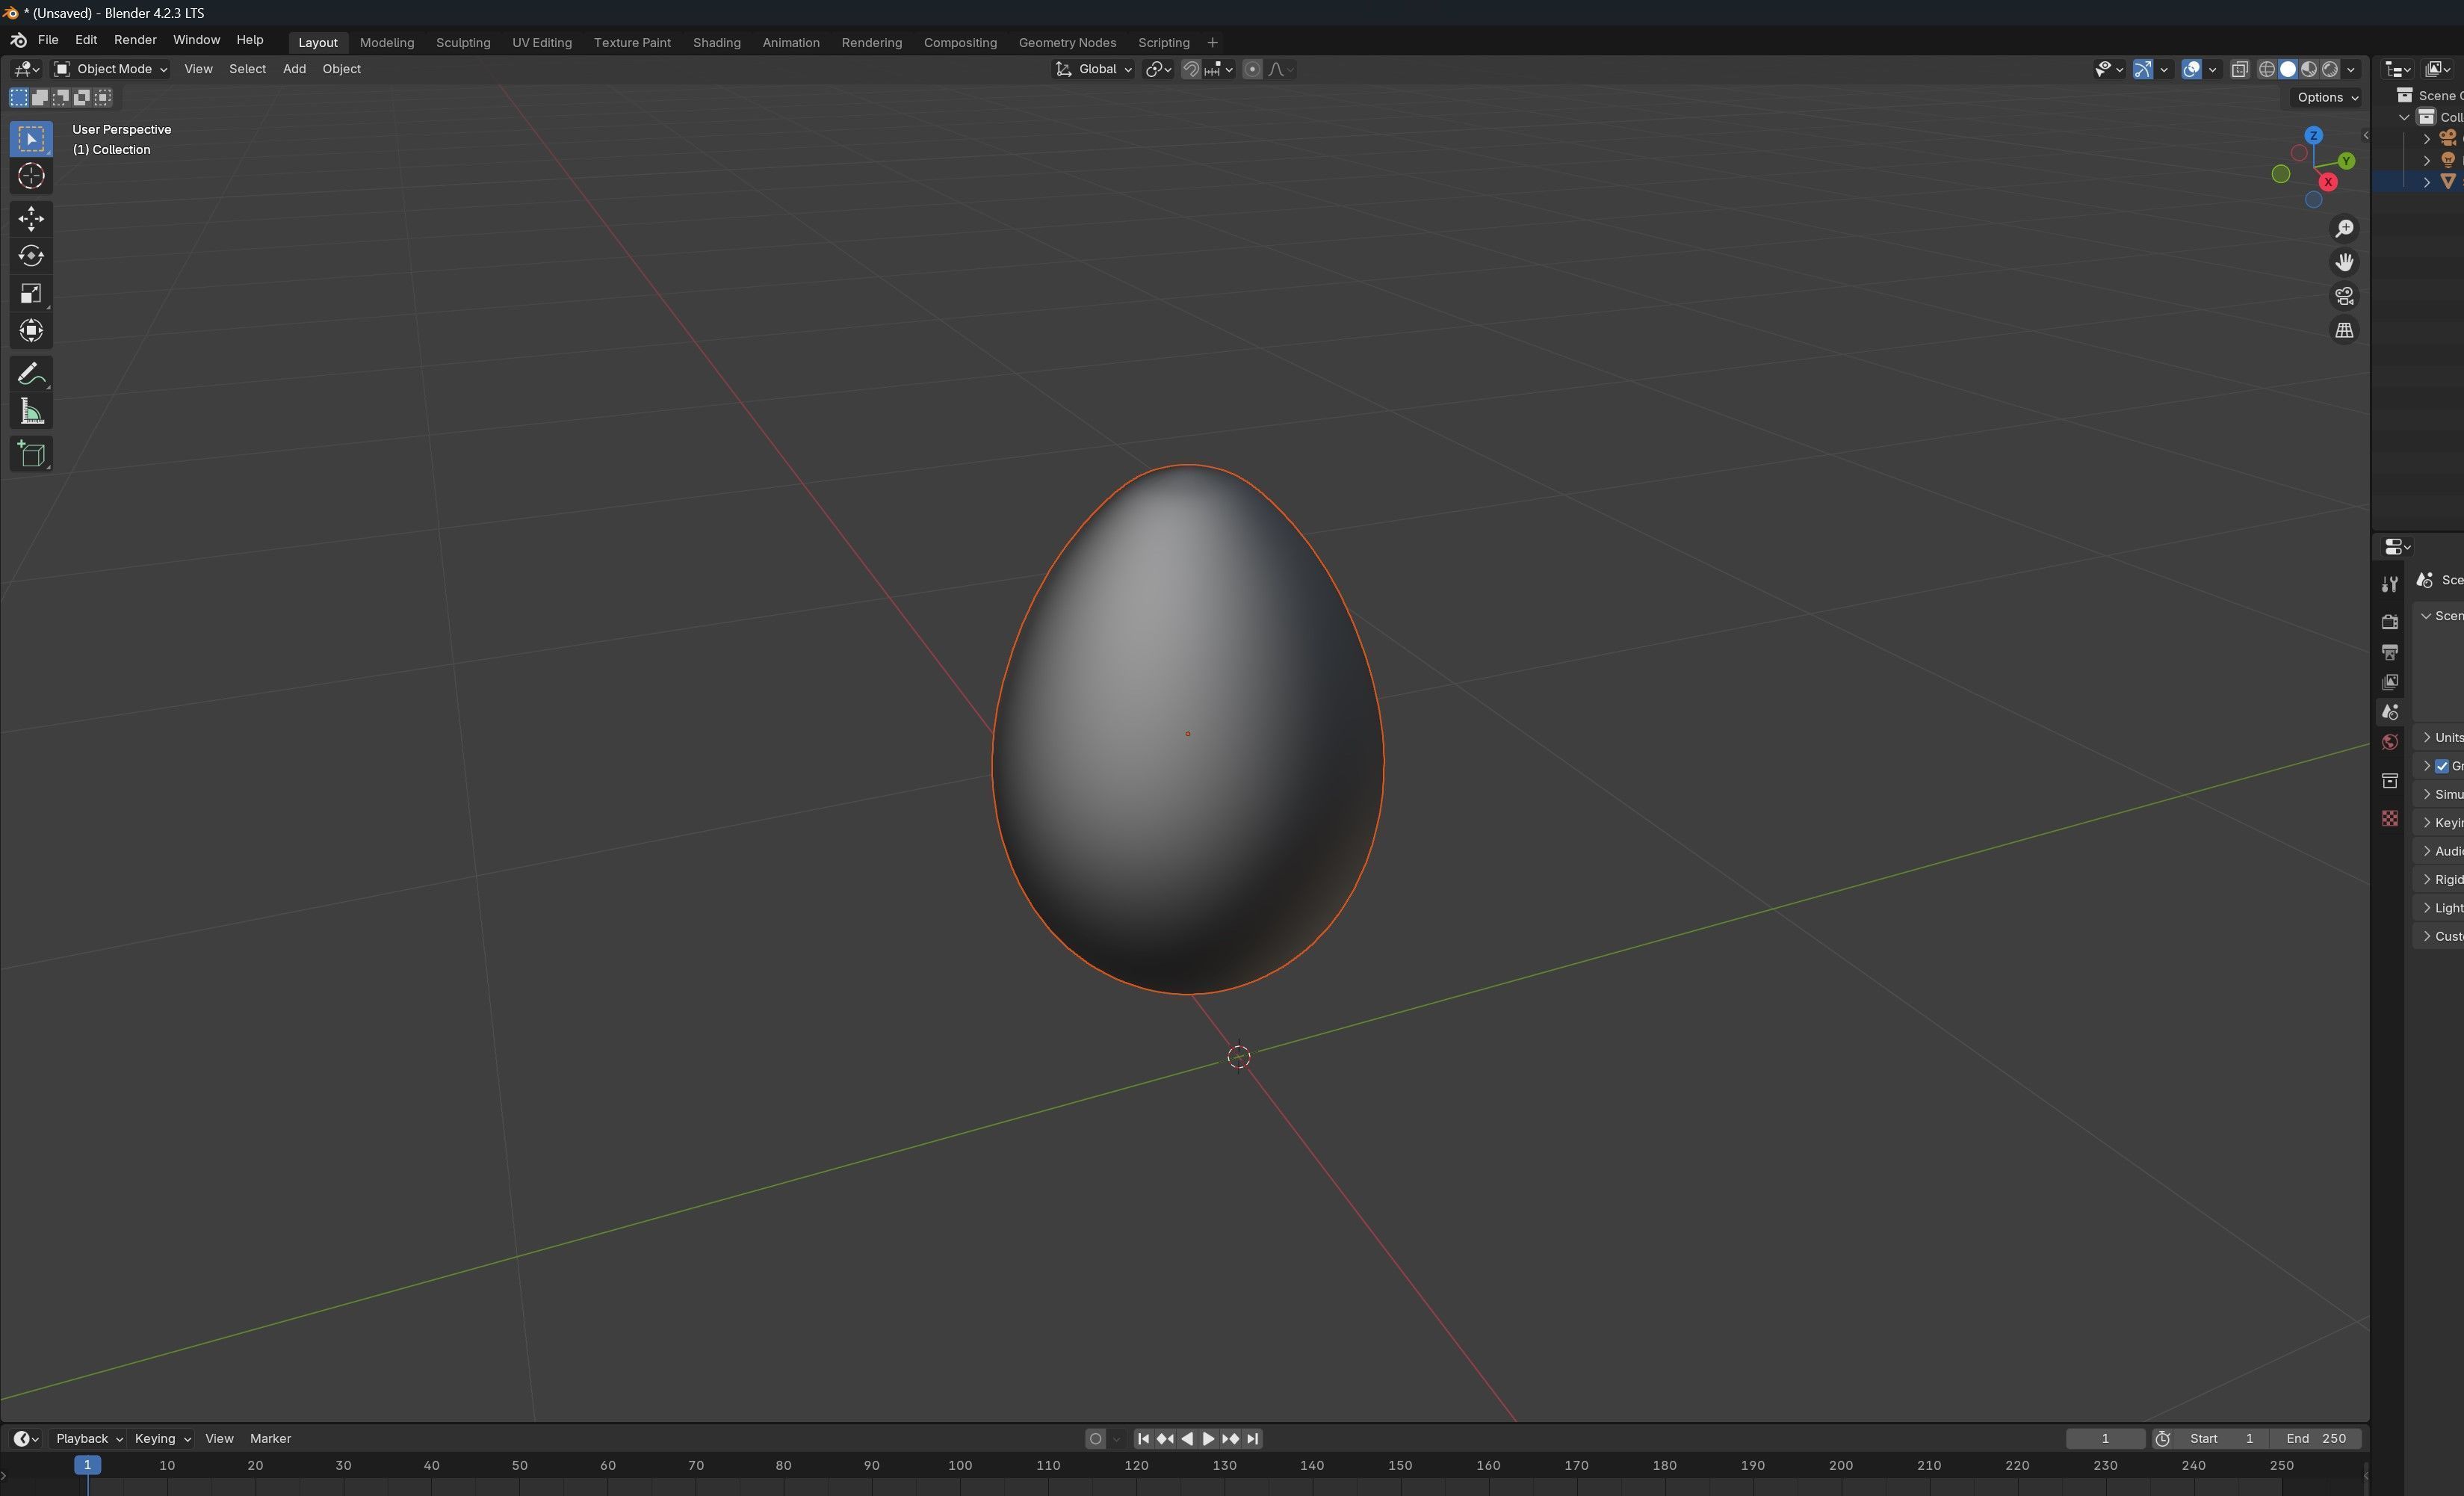Image resolution: width=2464 pixels, height=1496 pixels.
Task: Toggle proportional editing
Action: (x=1252, y=69)
